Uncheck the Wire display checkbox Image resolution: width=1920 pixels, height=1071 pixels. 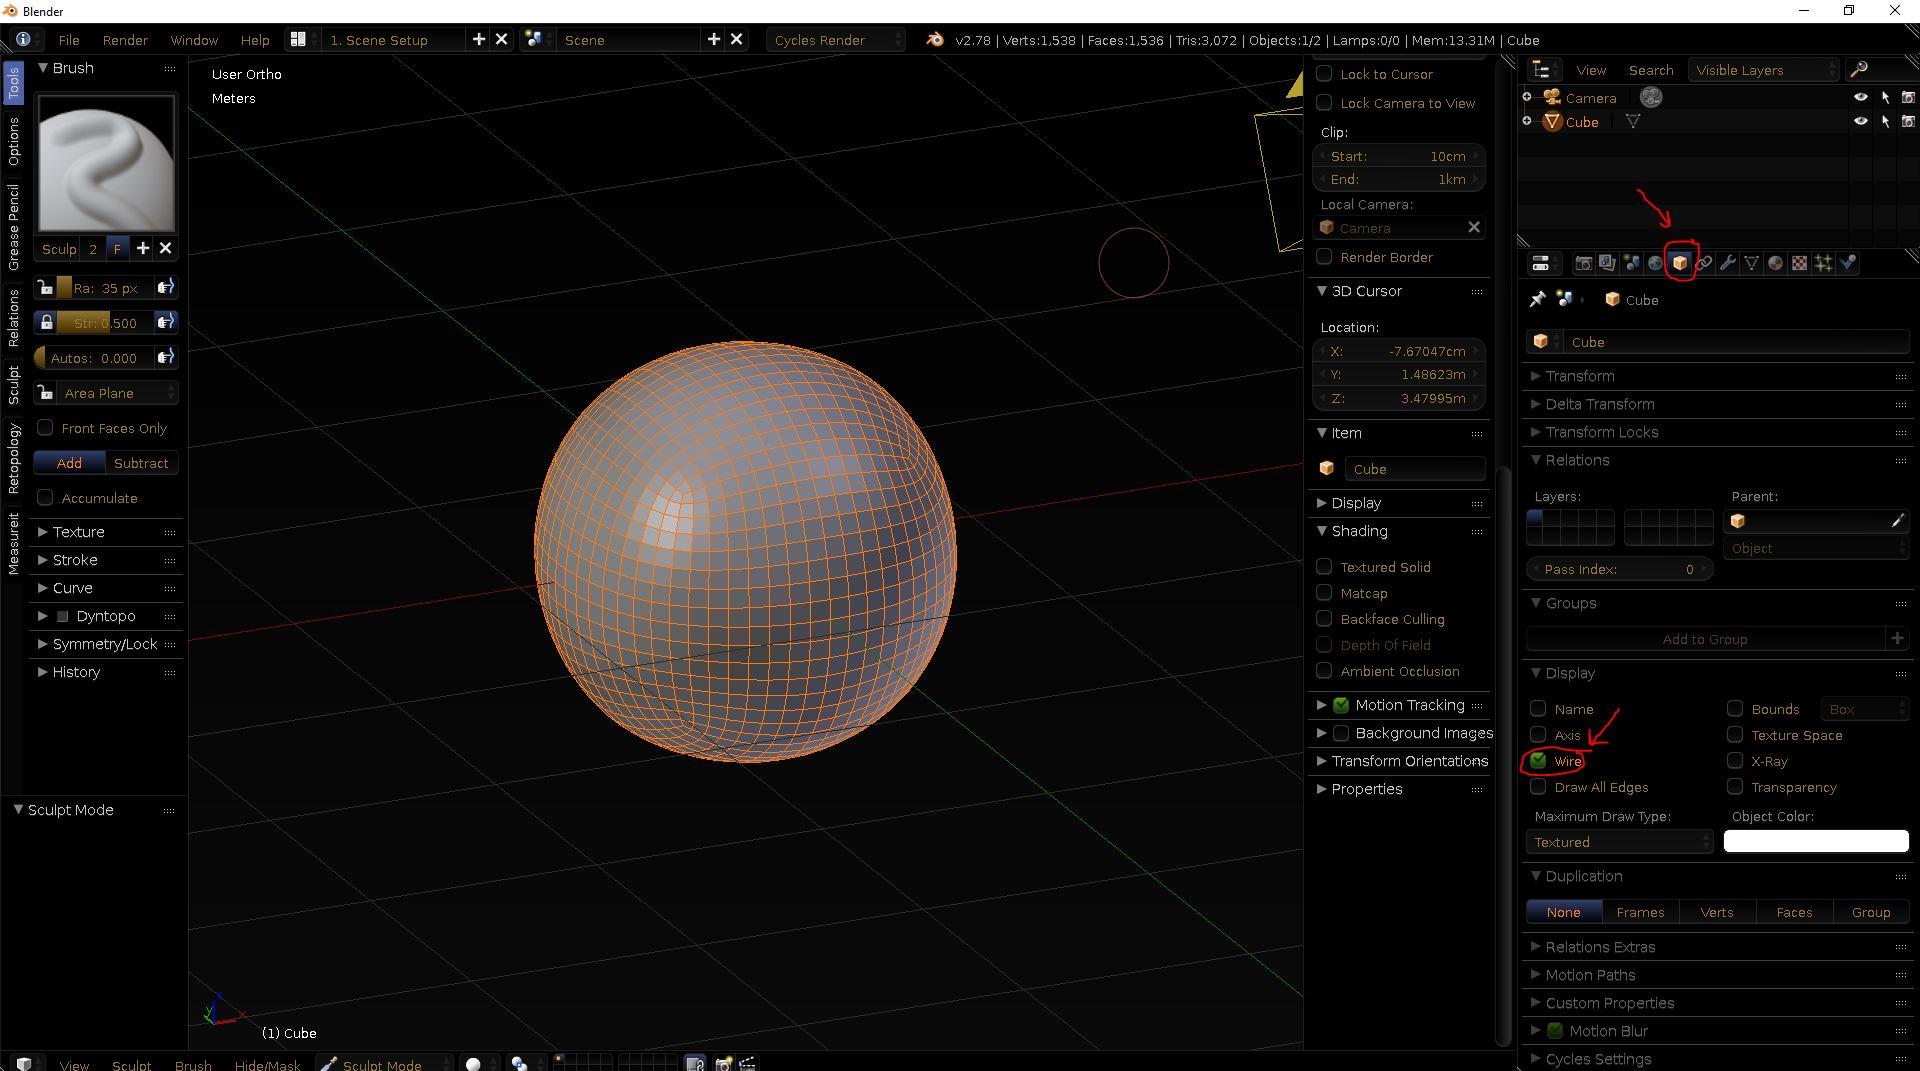tap(1538, 761)
